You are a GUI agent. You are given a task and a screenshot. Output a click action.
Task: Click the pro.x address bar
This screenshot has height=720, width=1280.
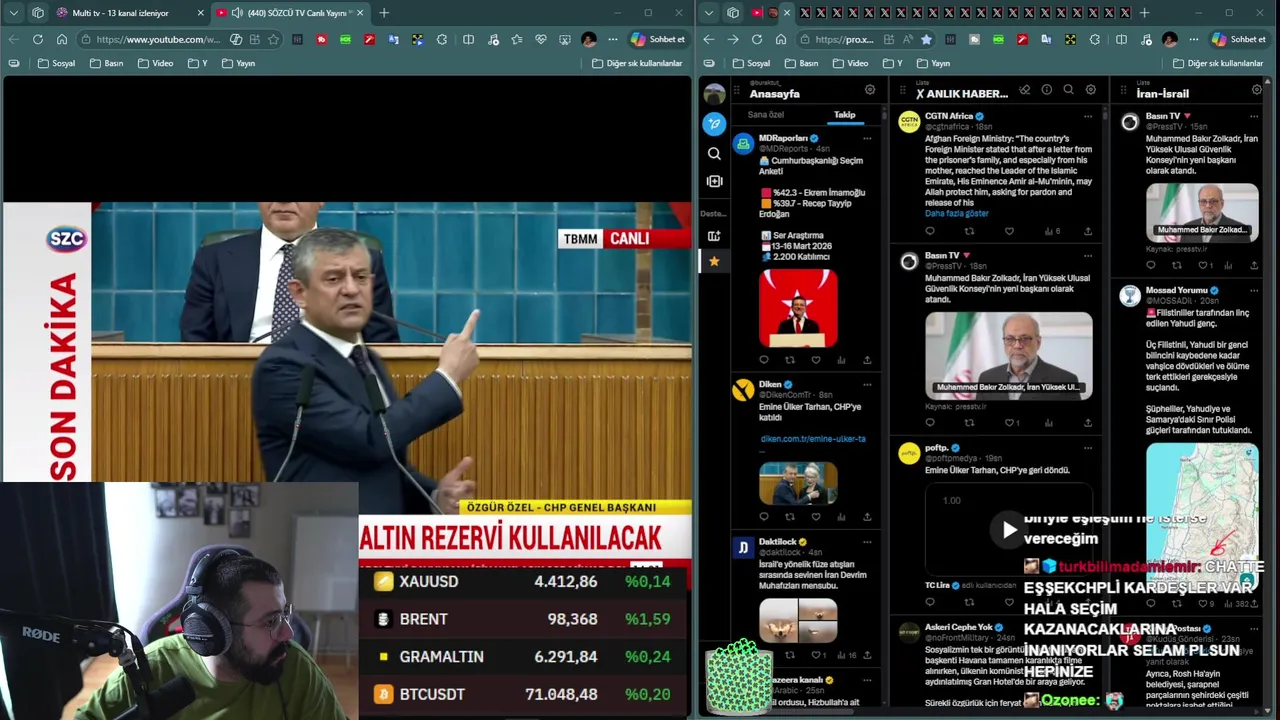click(844, 39)
